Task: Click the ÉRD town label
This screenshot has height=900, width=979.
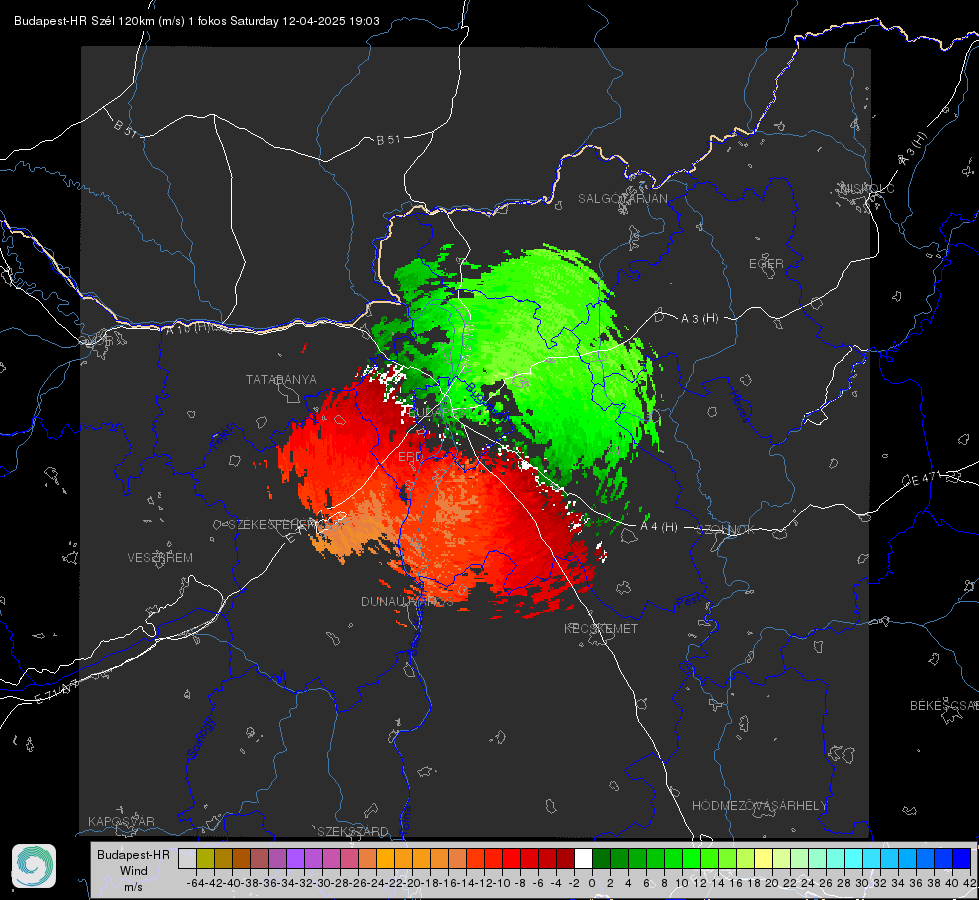Action: click(x=410, y=457)
